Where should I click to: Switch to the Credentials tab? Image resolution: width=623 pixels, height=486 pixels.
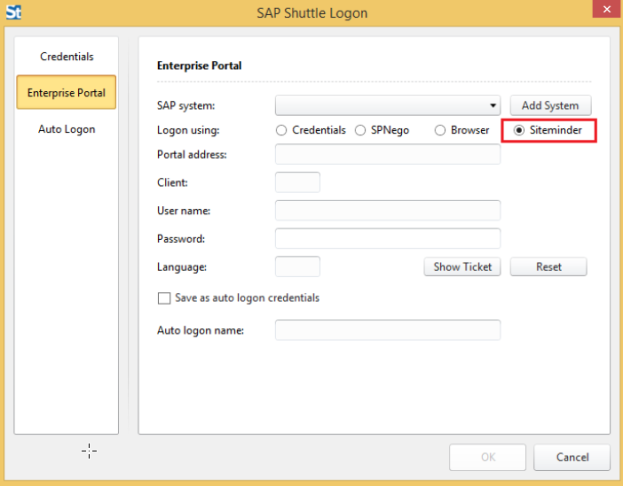tap(66, 56)
